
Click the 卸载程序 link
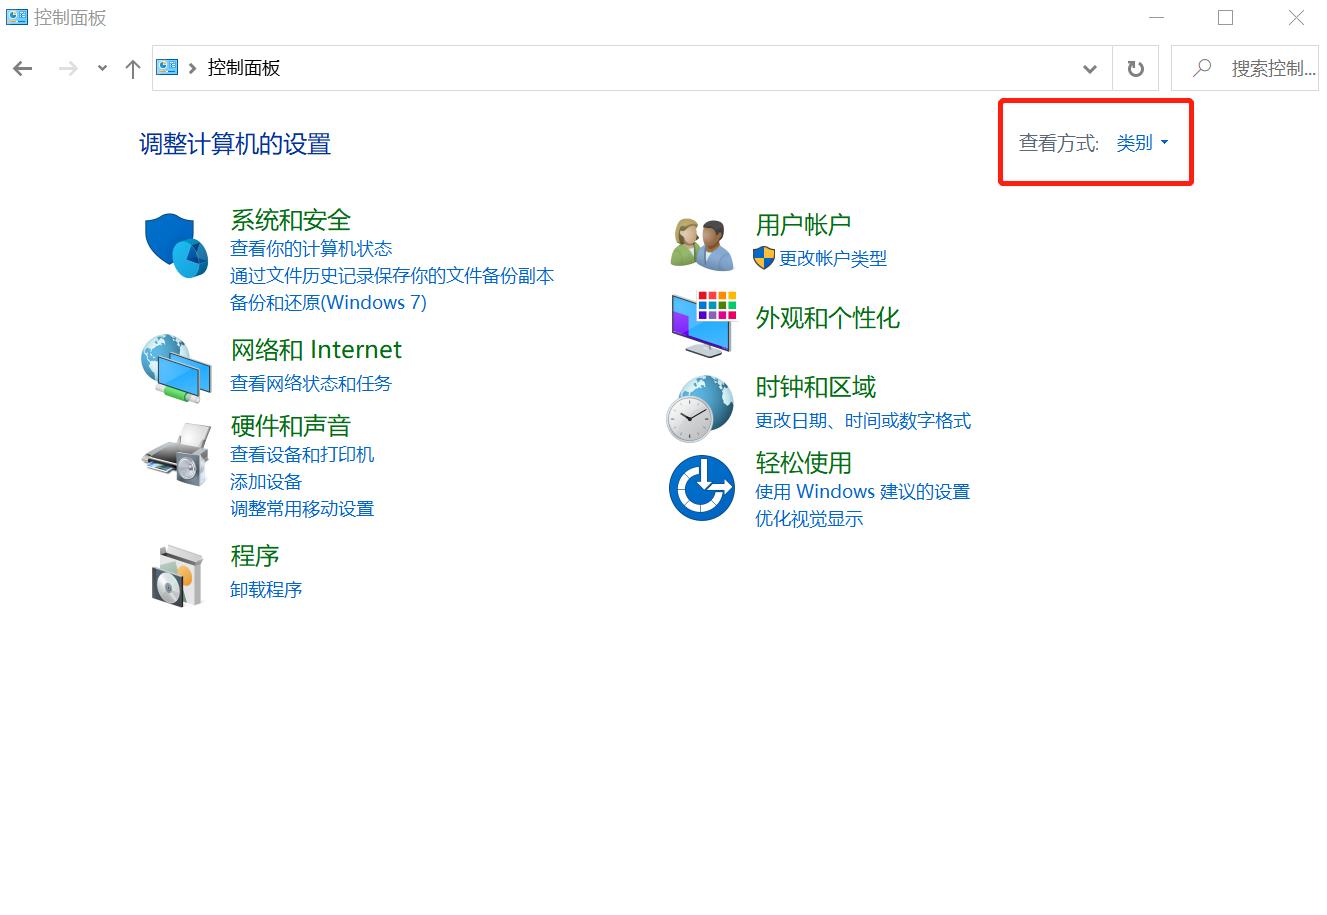265,589
